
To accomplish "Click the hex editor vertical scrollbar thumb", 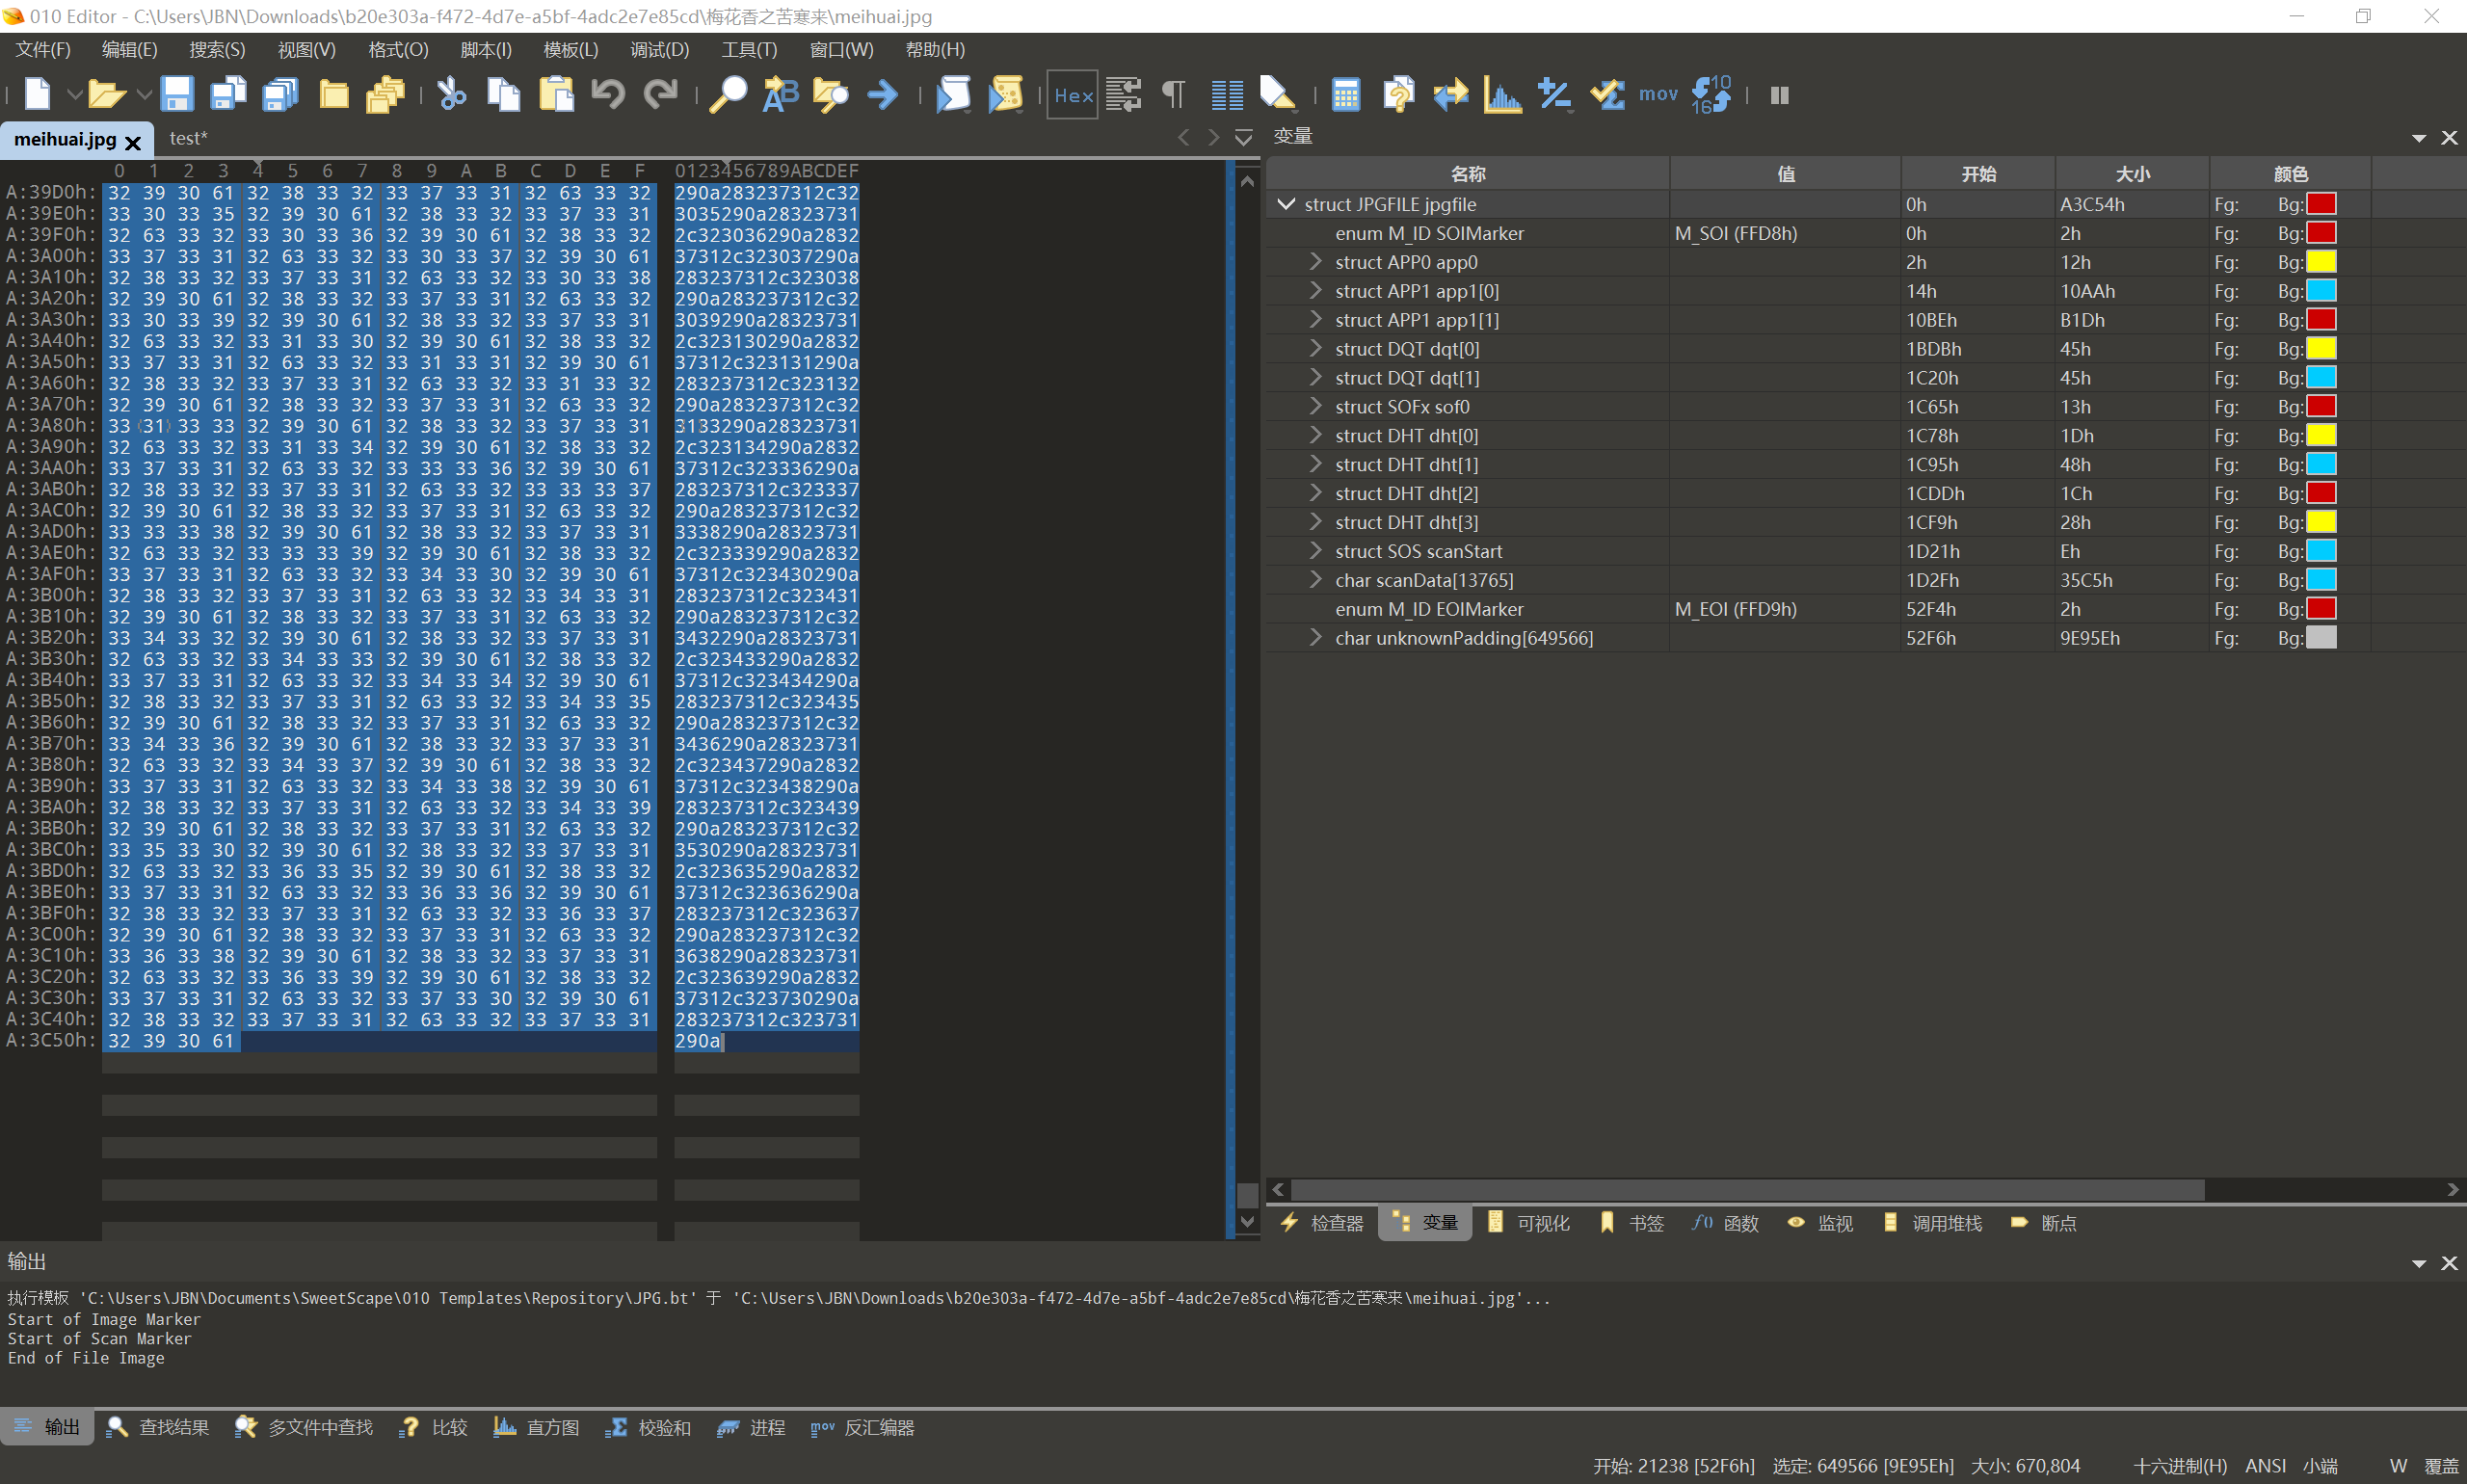I will point(1246,1195).
